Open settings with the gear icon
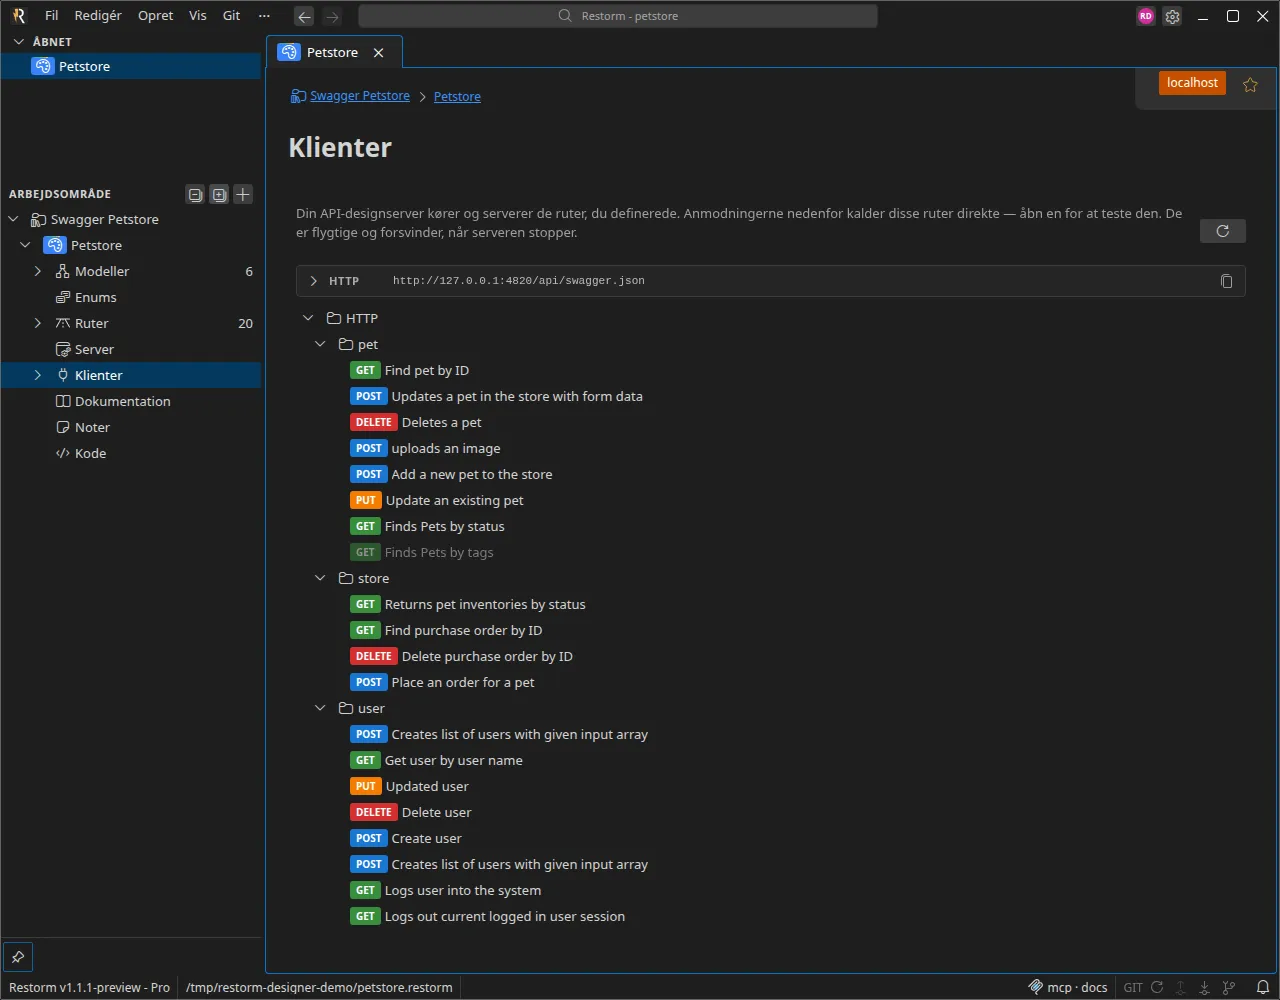This screenshot has width=1280, height=1000. click(1173, 16)
